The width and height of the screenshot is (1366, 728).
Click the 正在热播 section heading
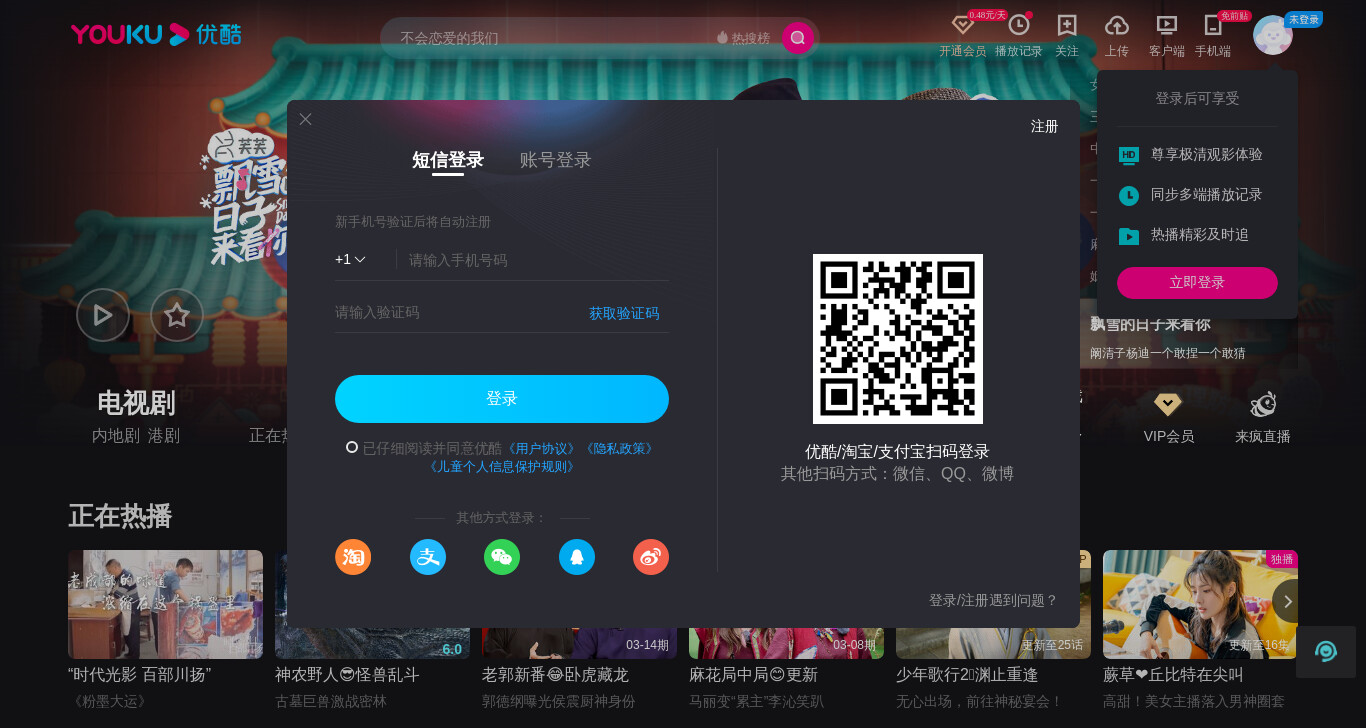(x=120, y=516)
